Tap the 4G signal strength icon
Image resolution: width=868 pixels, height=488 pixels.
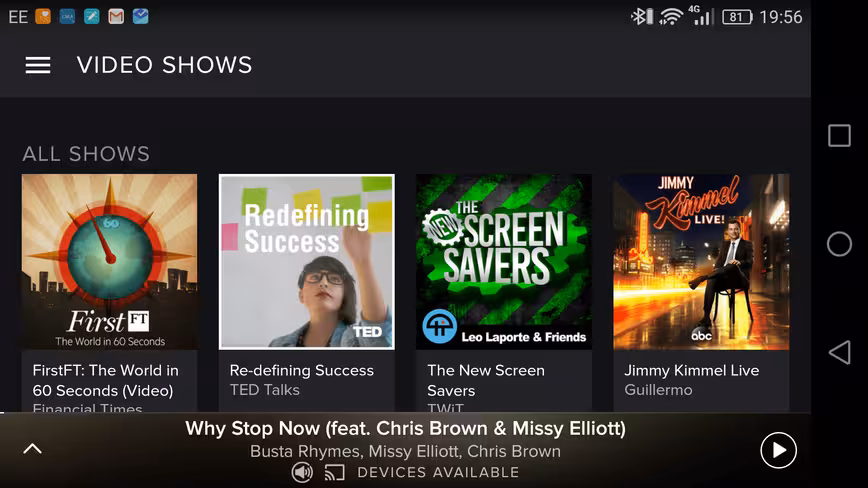coord(701,15)
